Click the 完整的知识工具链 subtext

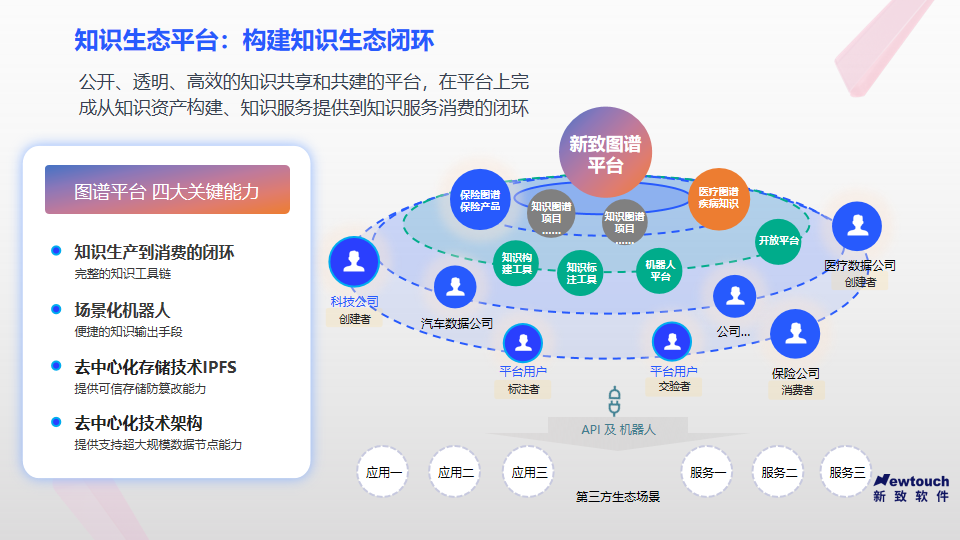(x=122, y=274)
